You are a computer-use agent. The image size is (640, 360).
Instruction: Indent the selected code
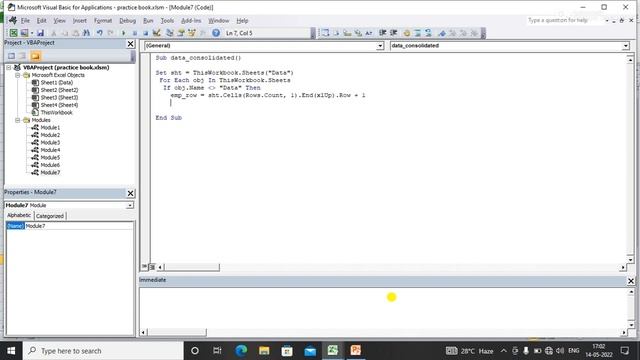(382, 33)
